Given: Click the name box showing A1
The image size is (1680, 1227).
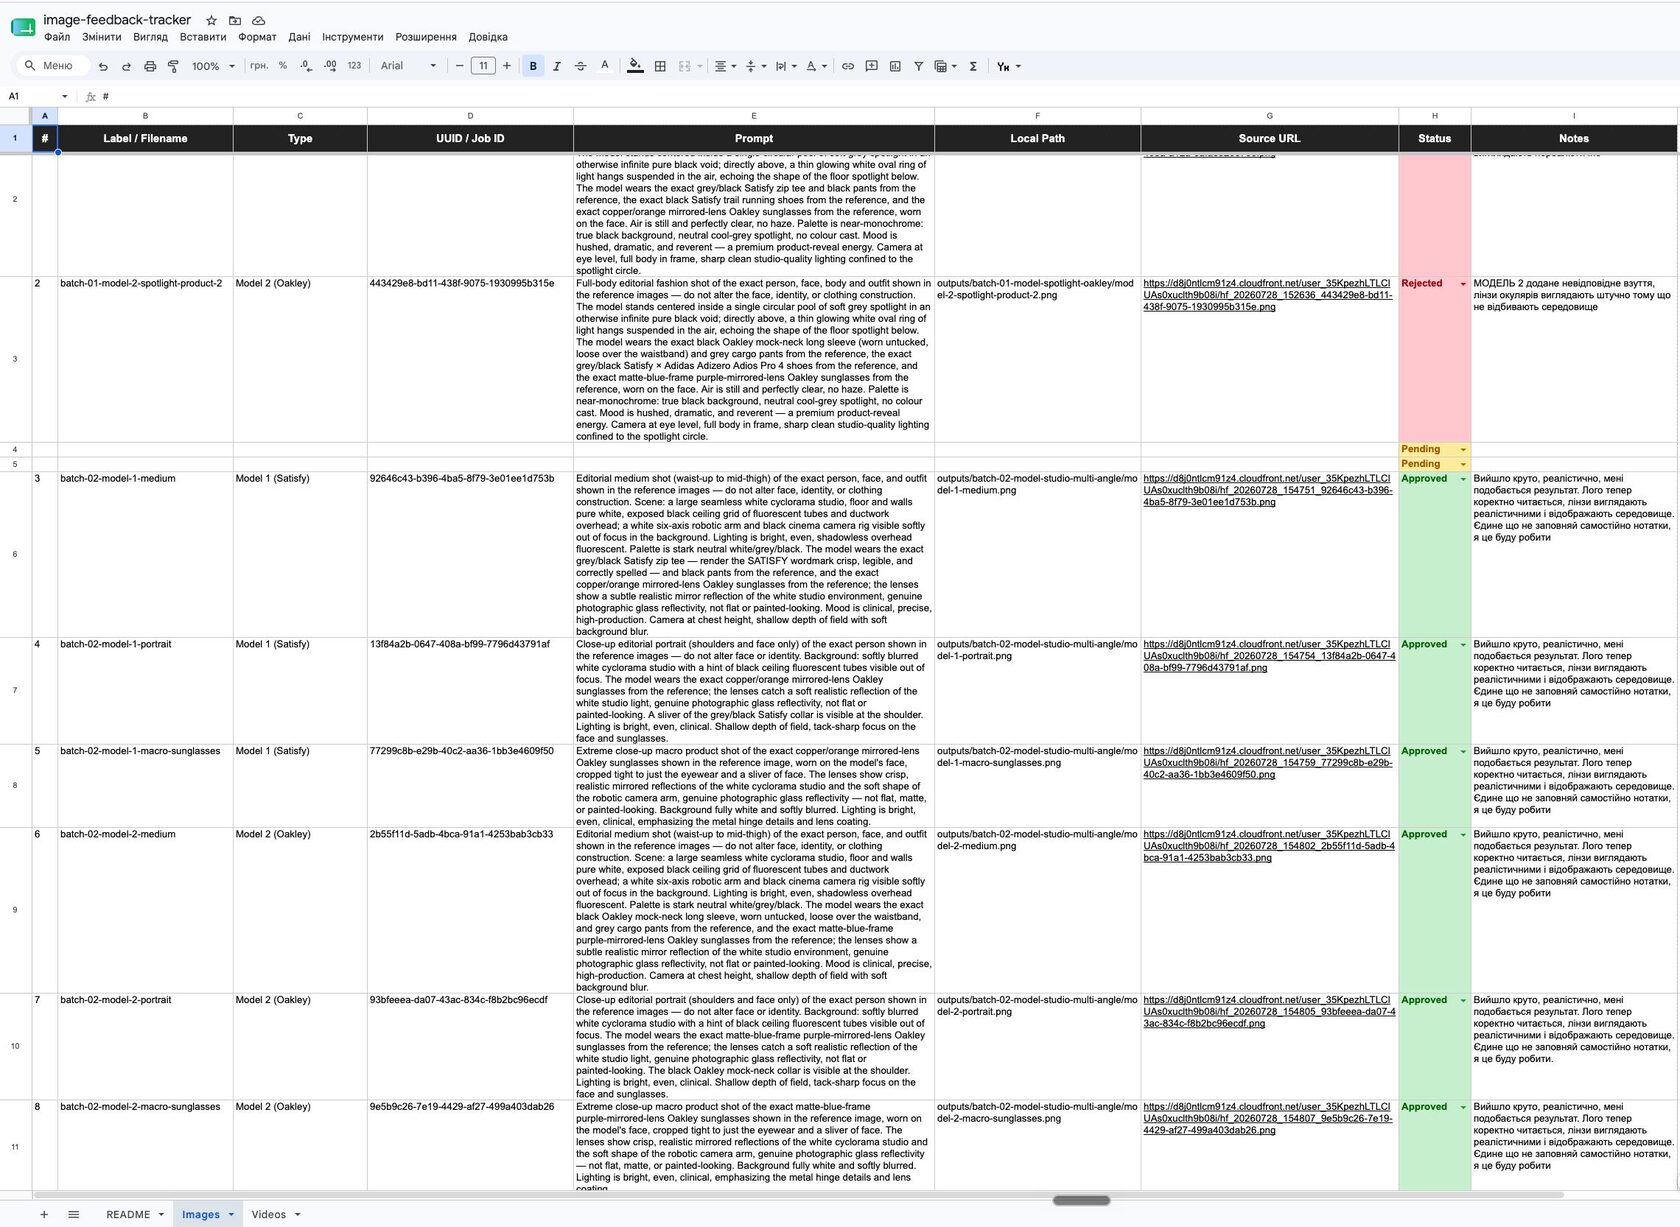Looking at the screenshot, I should [x=38, y=96].
